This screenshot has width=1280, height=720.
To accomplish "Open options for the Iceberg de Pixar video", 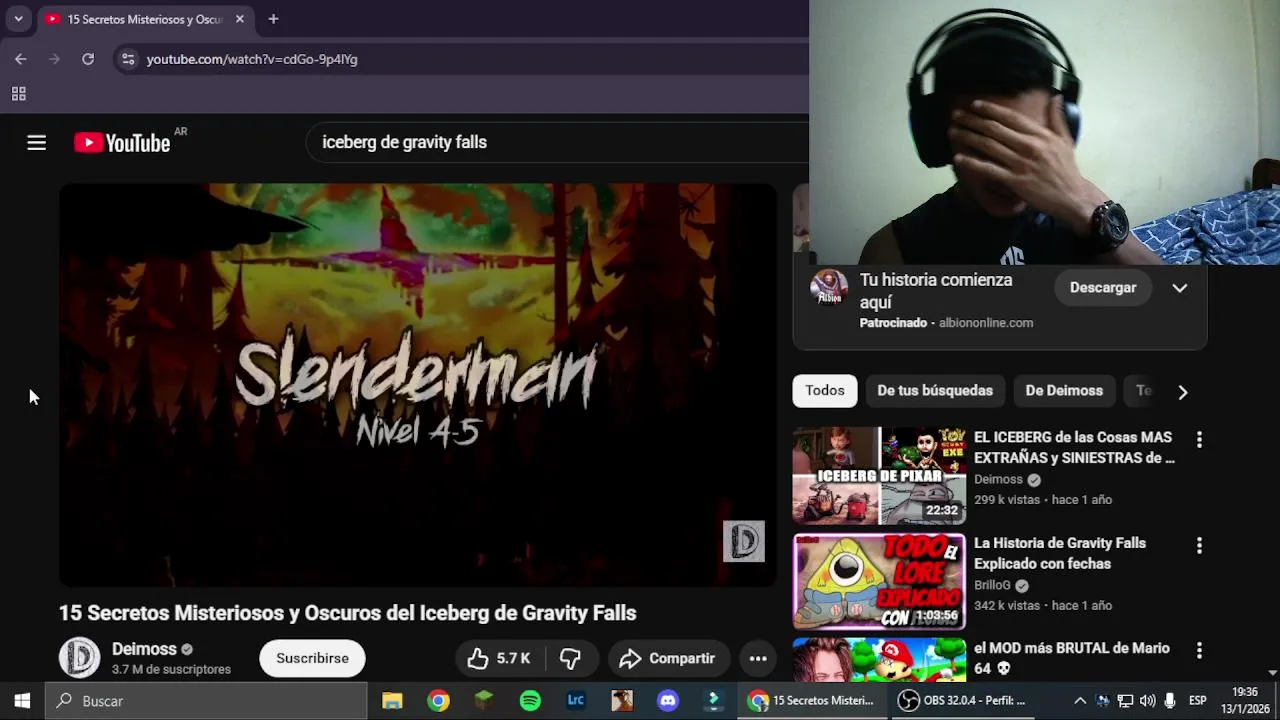I will point(1199,439).
